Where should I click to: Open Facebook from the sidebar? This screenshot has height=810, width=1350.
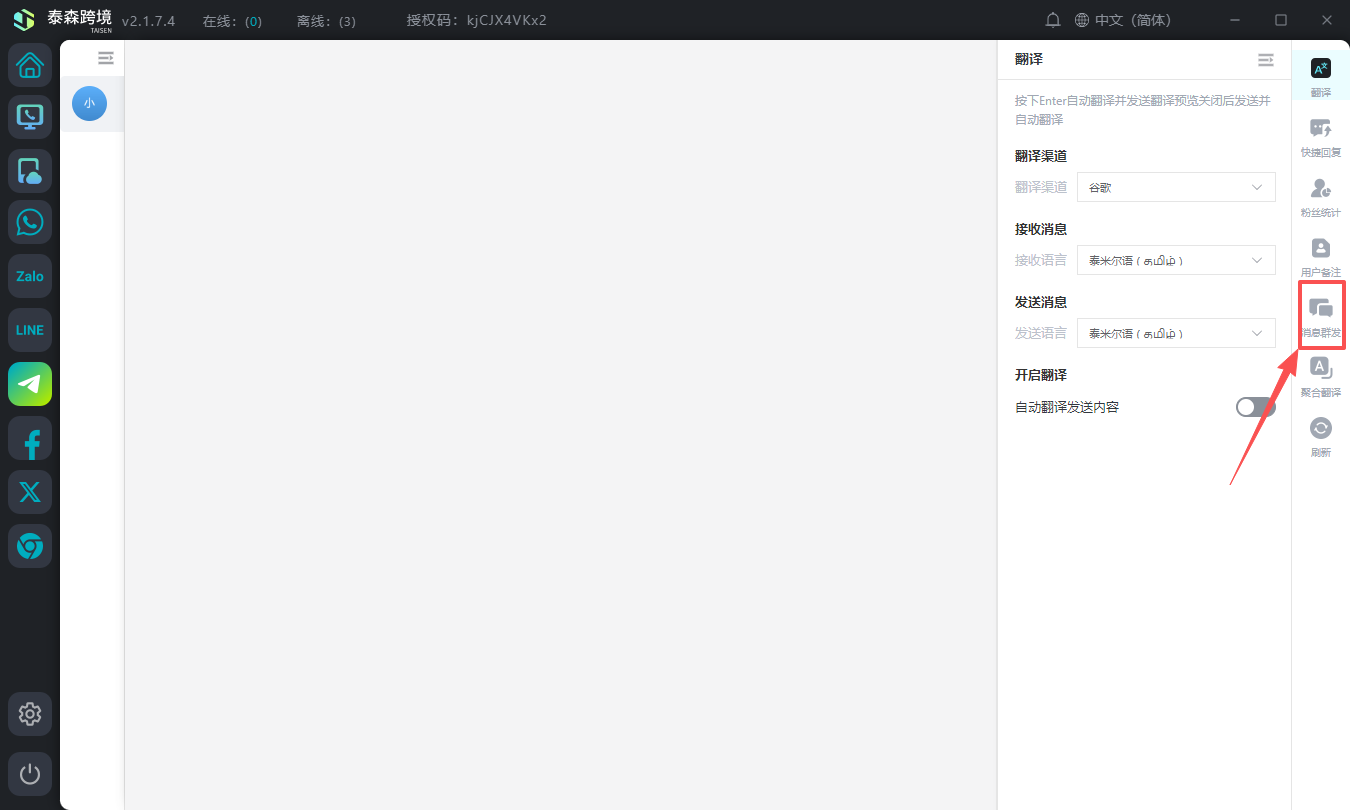30,438
